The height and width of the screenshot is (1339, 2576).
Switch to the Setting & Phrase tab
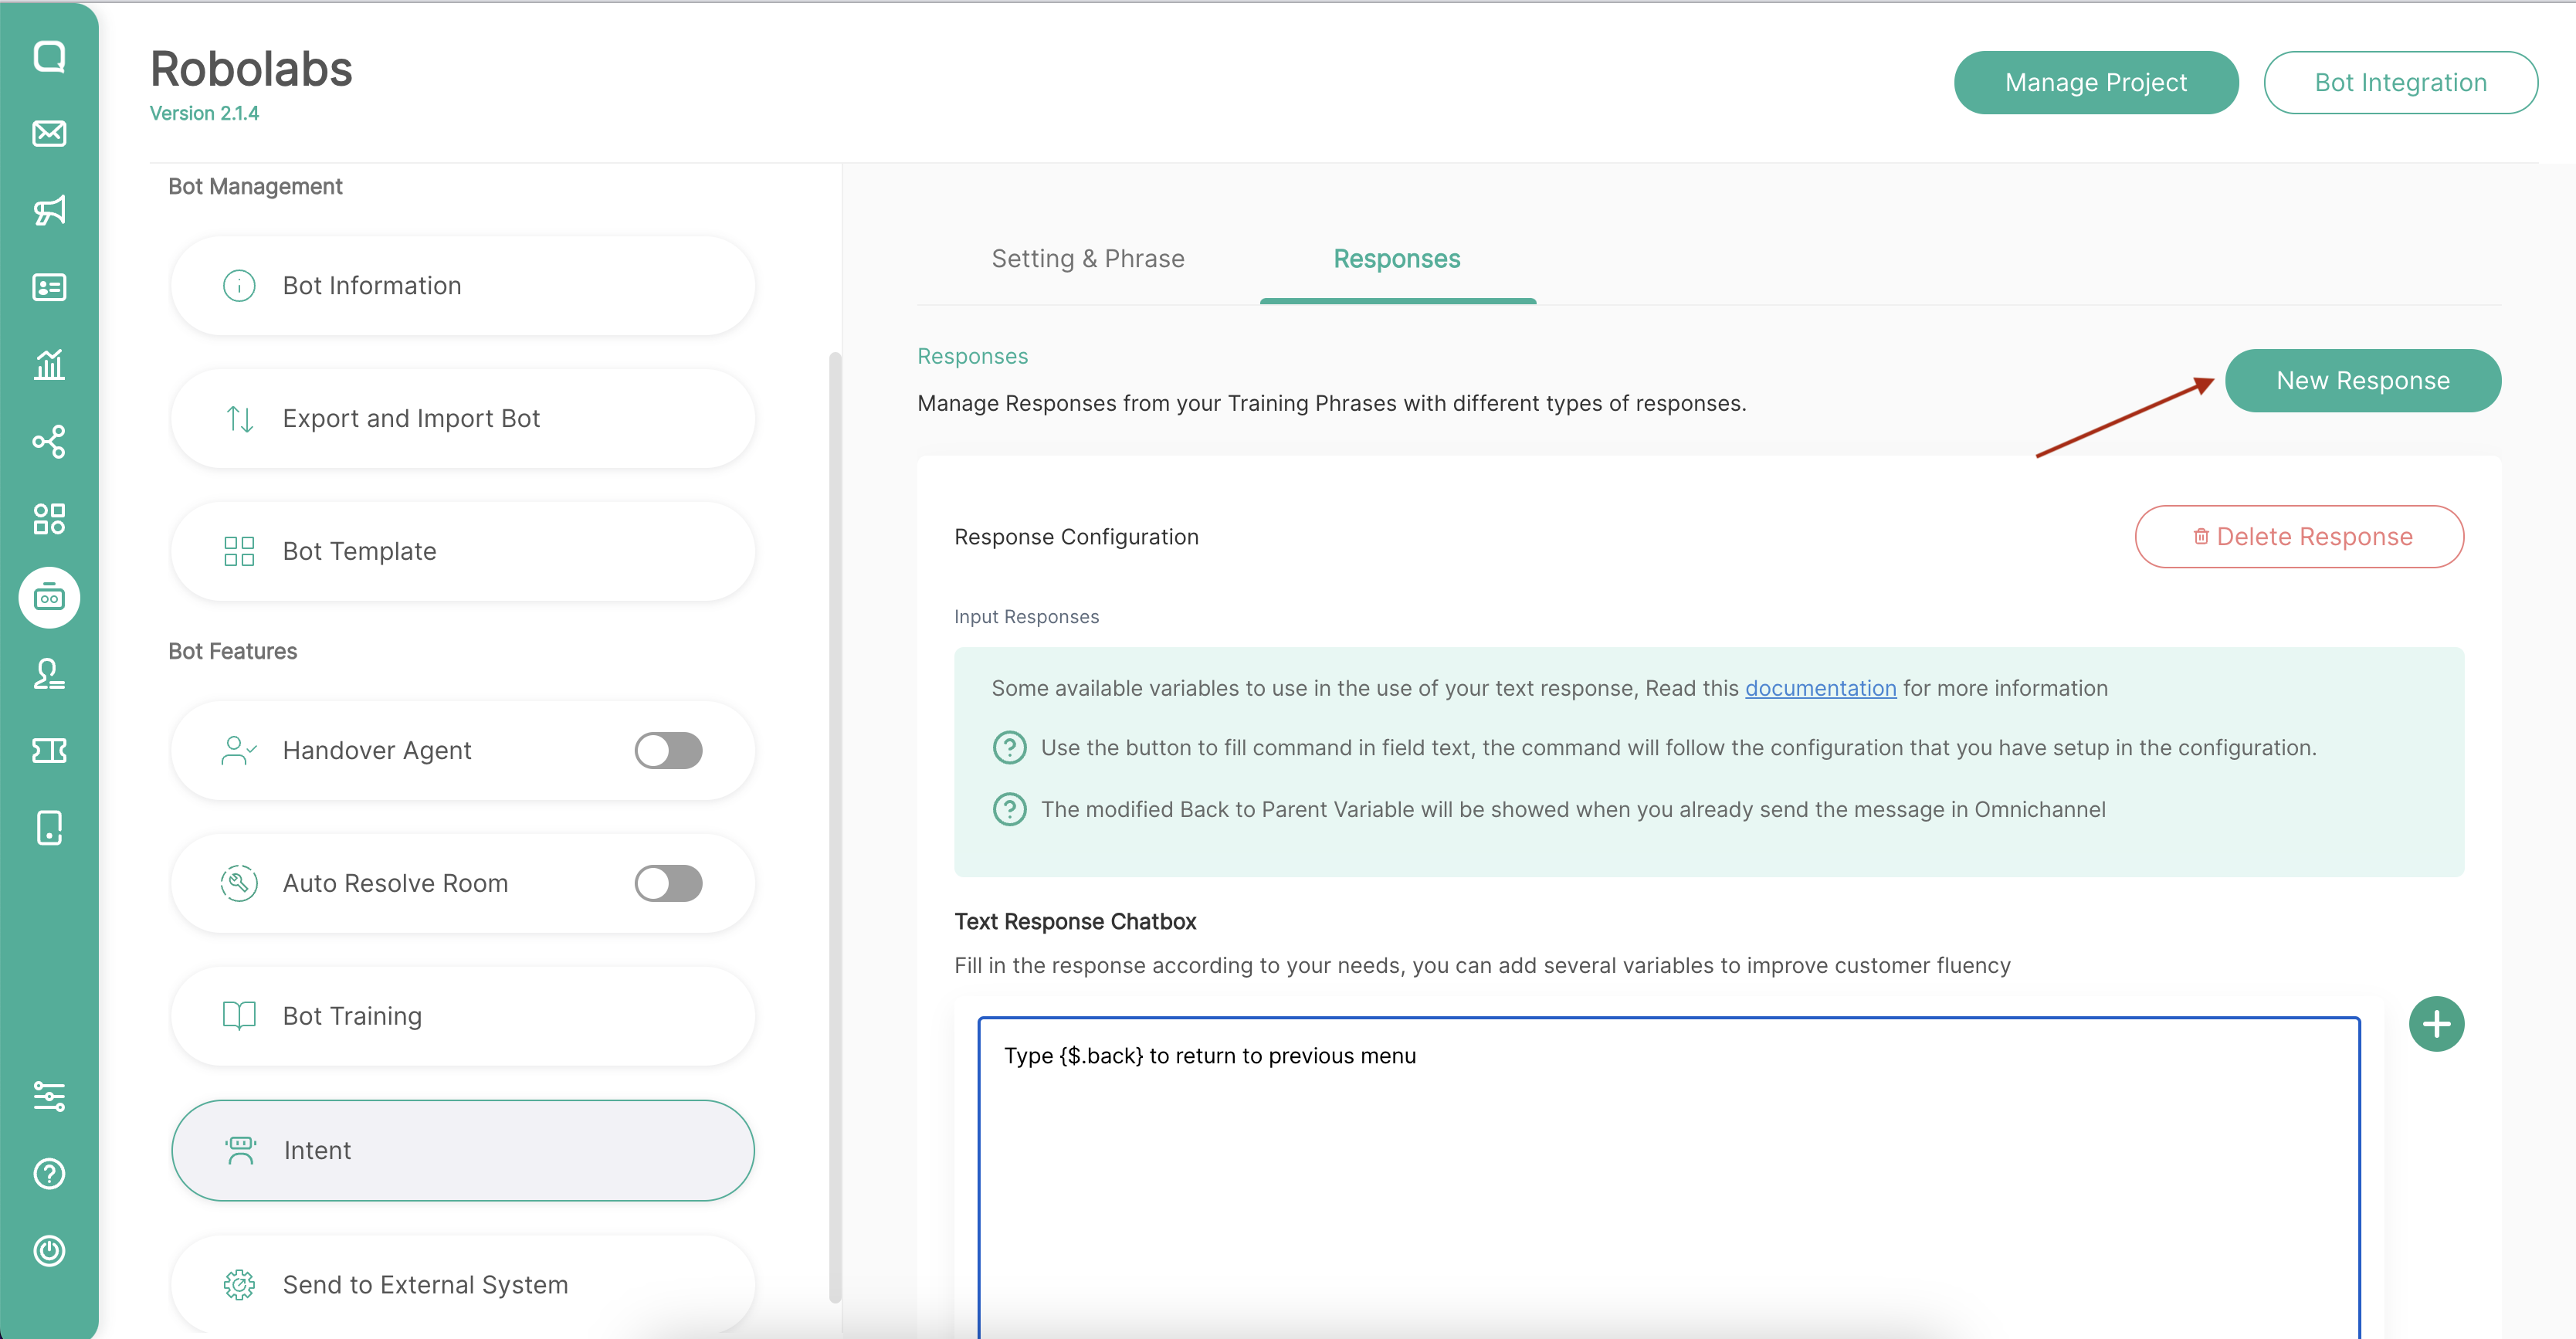coord(1087,259)
